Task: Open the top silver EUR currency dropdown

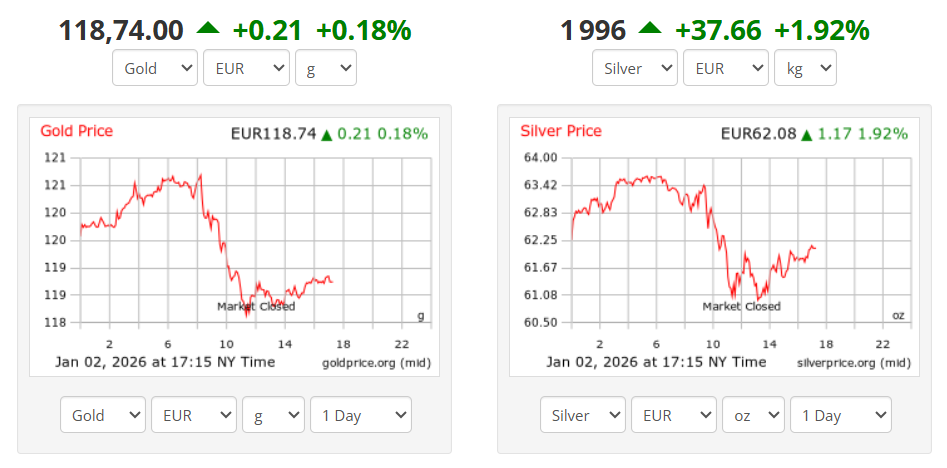Action: pos(726,69)
